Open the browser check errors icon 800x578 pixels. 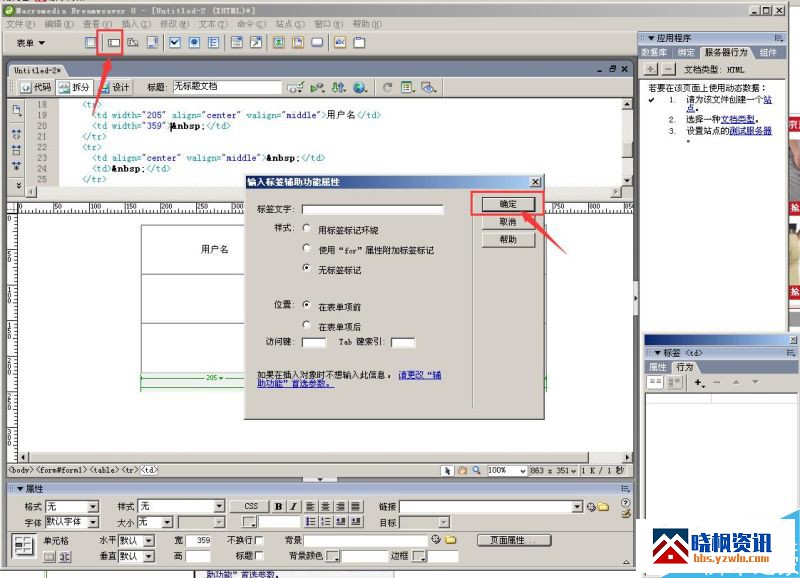(x=295, y=88)
